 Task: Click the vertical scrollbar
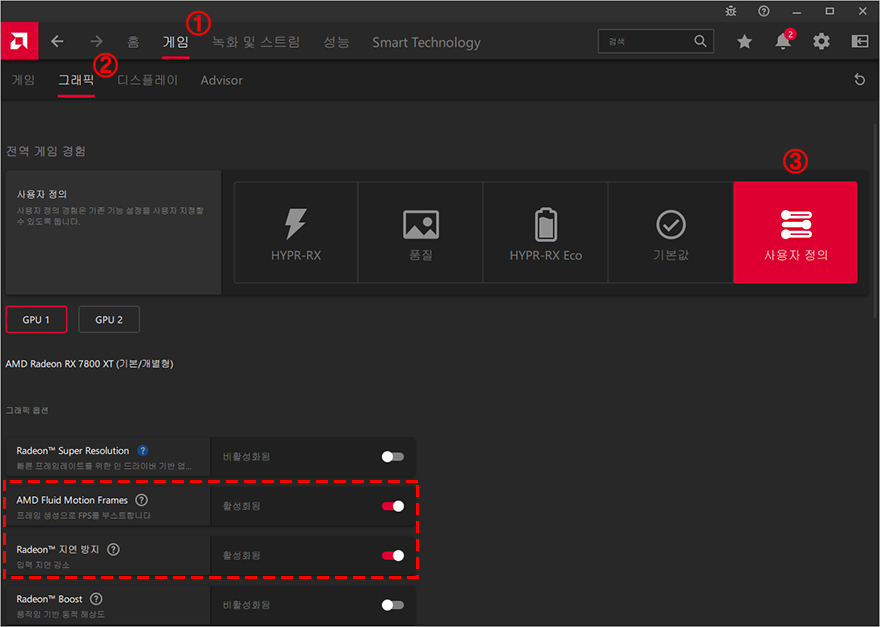click(876, 221)
